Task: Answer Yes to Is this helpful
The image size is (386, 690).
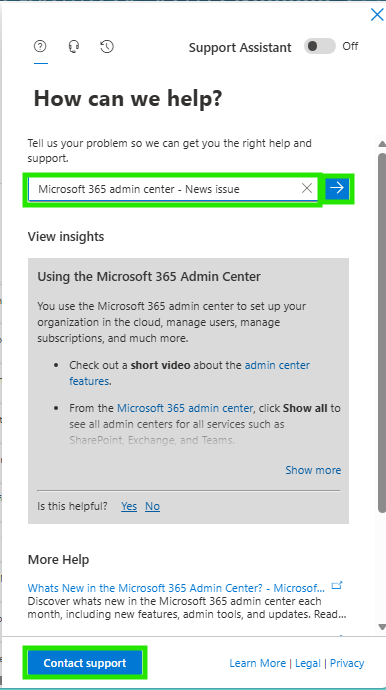Action: [x=129, y=506]
